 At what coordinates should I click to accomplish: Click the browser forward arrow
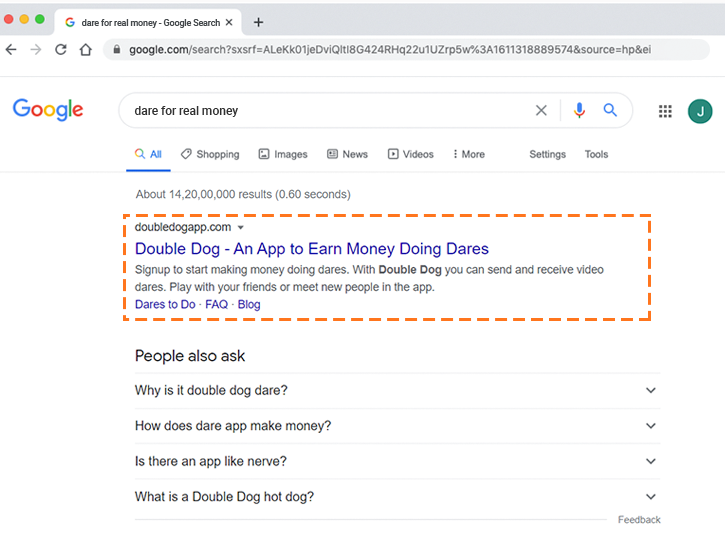pyautogui.click(x=36, y=49)
